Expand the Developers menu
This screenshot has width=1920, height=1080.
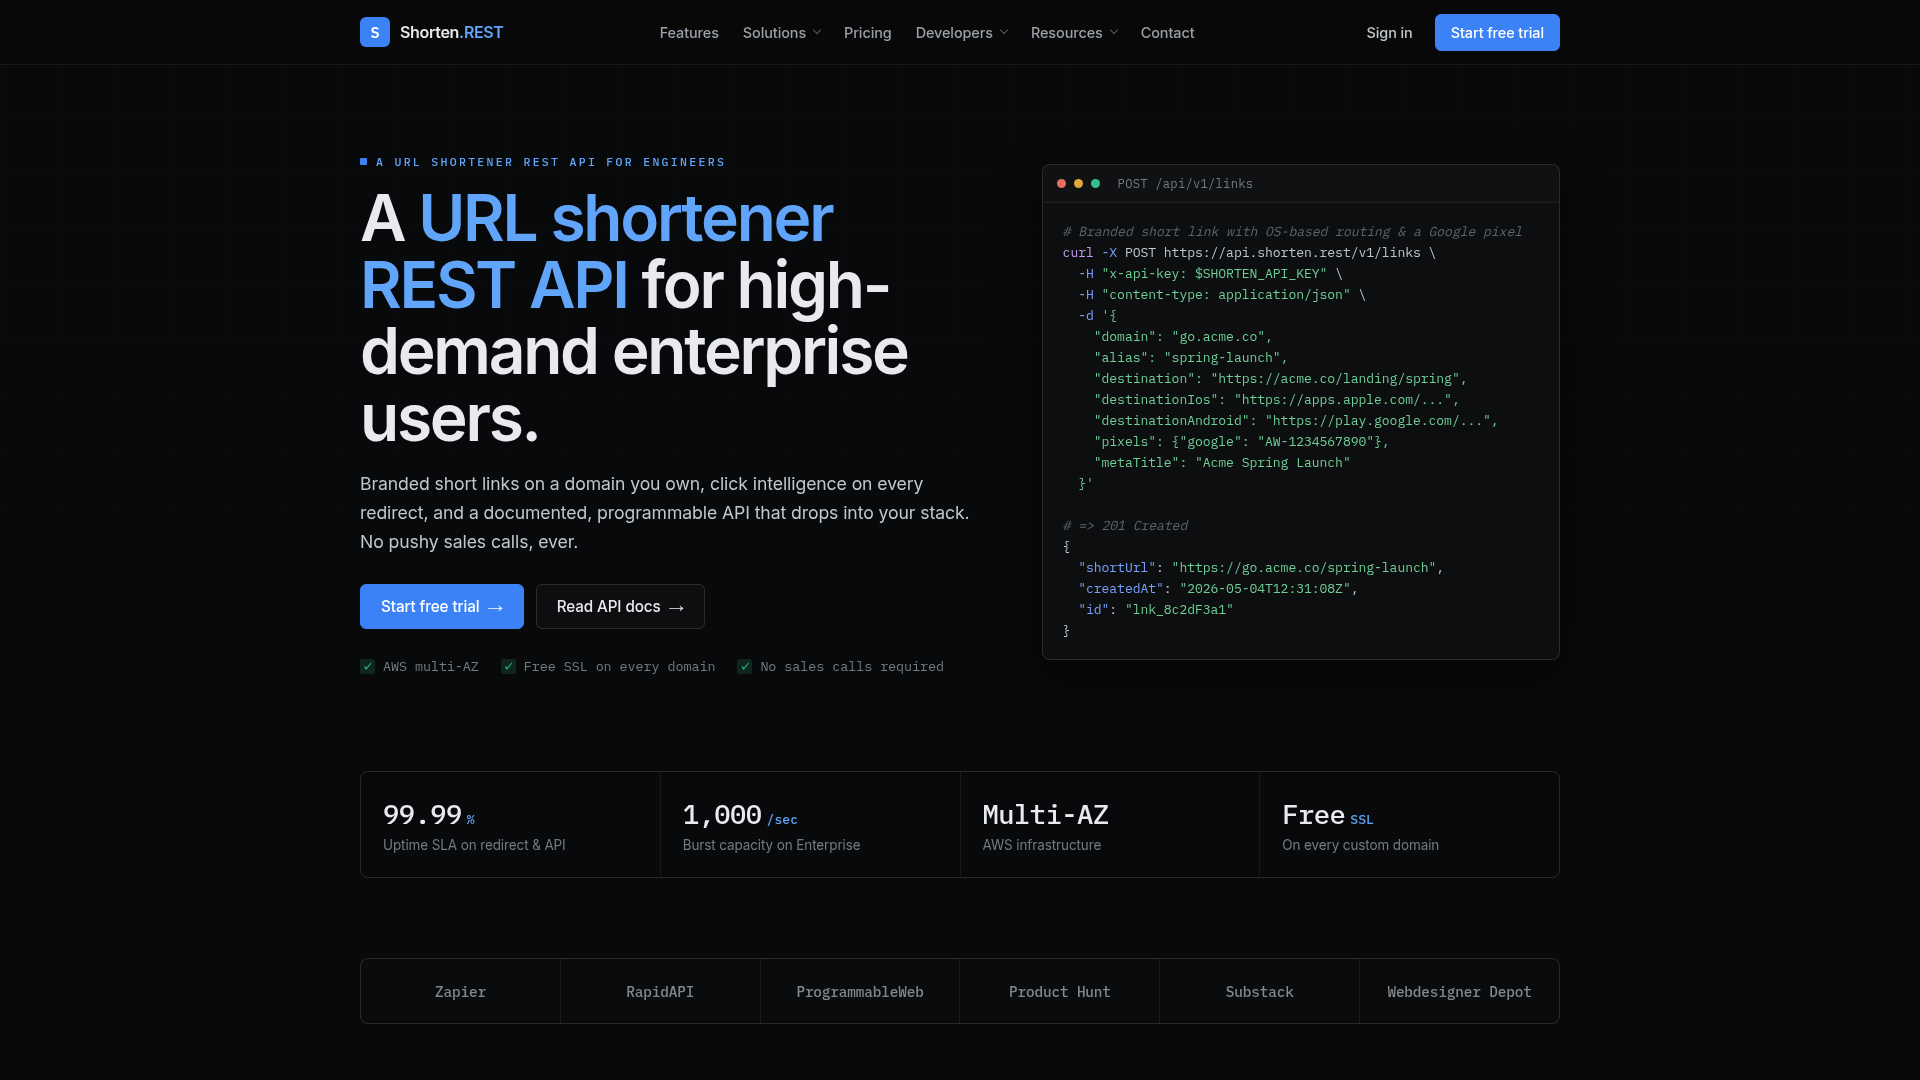(962, 33)
